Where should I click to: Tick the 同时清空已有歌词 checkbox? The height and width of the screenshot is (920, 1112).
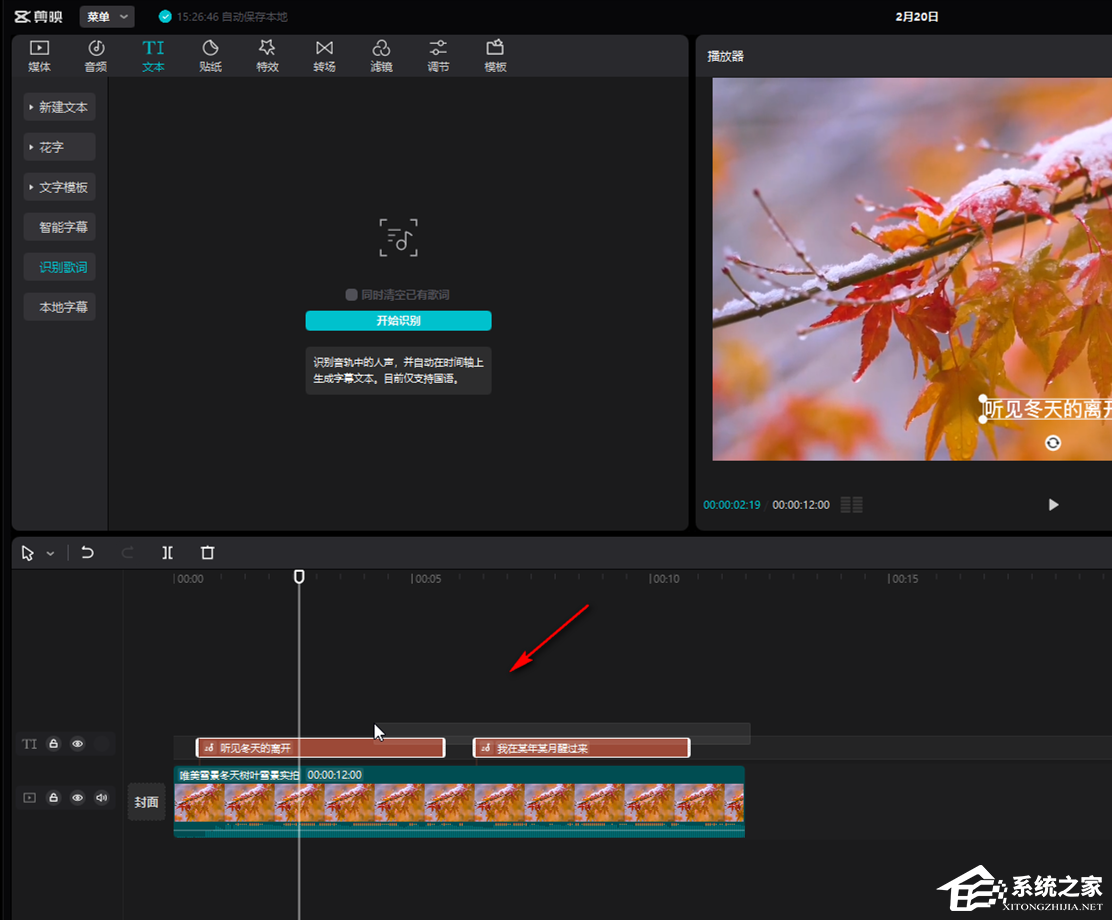(352, 295)
